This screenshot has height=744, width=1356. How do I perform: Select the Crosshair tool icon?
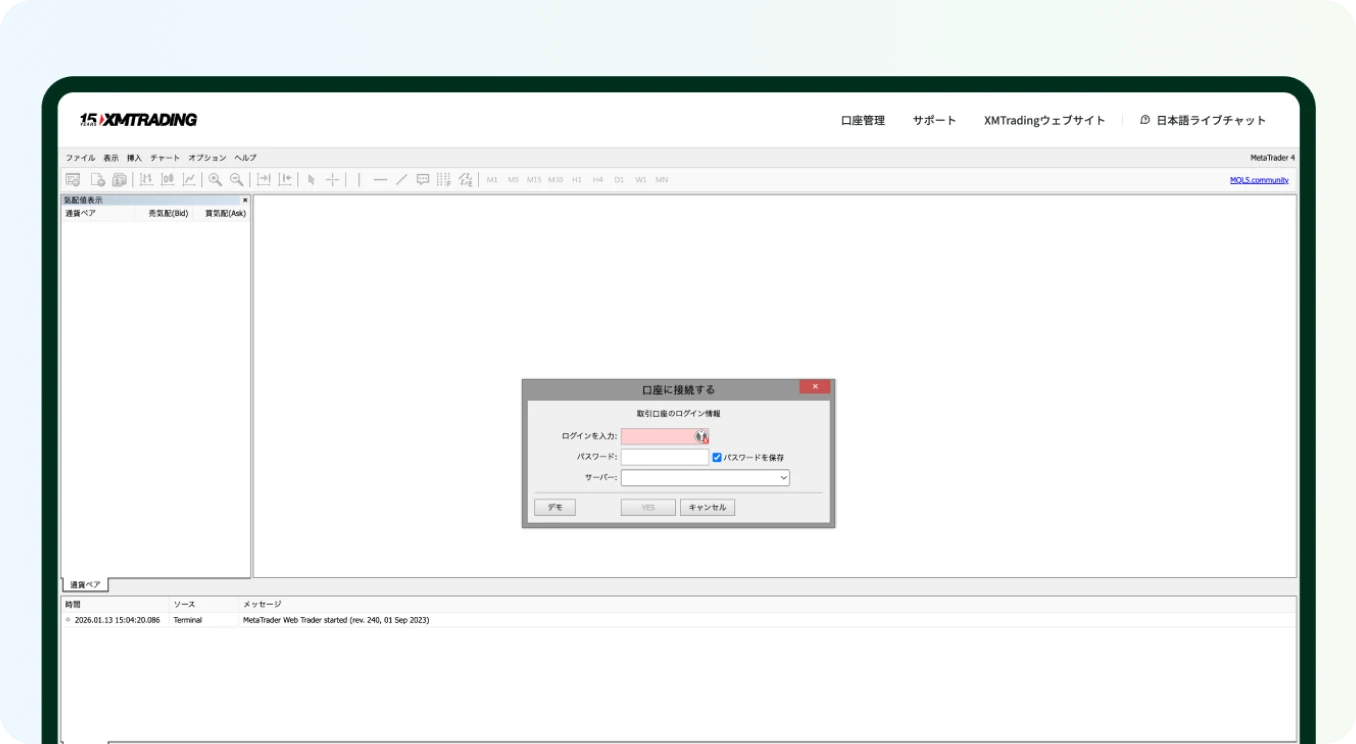332,180
